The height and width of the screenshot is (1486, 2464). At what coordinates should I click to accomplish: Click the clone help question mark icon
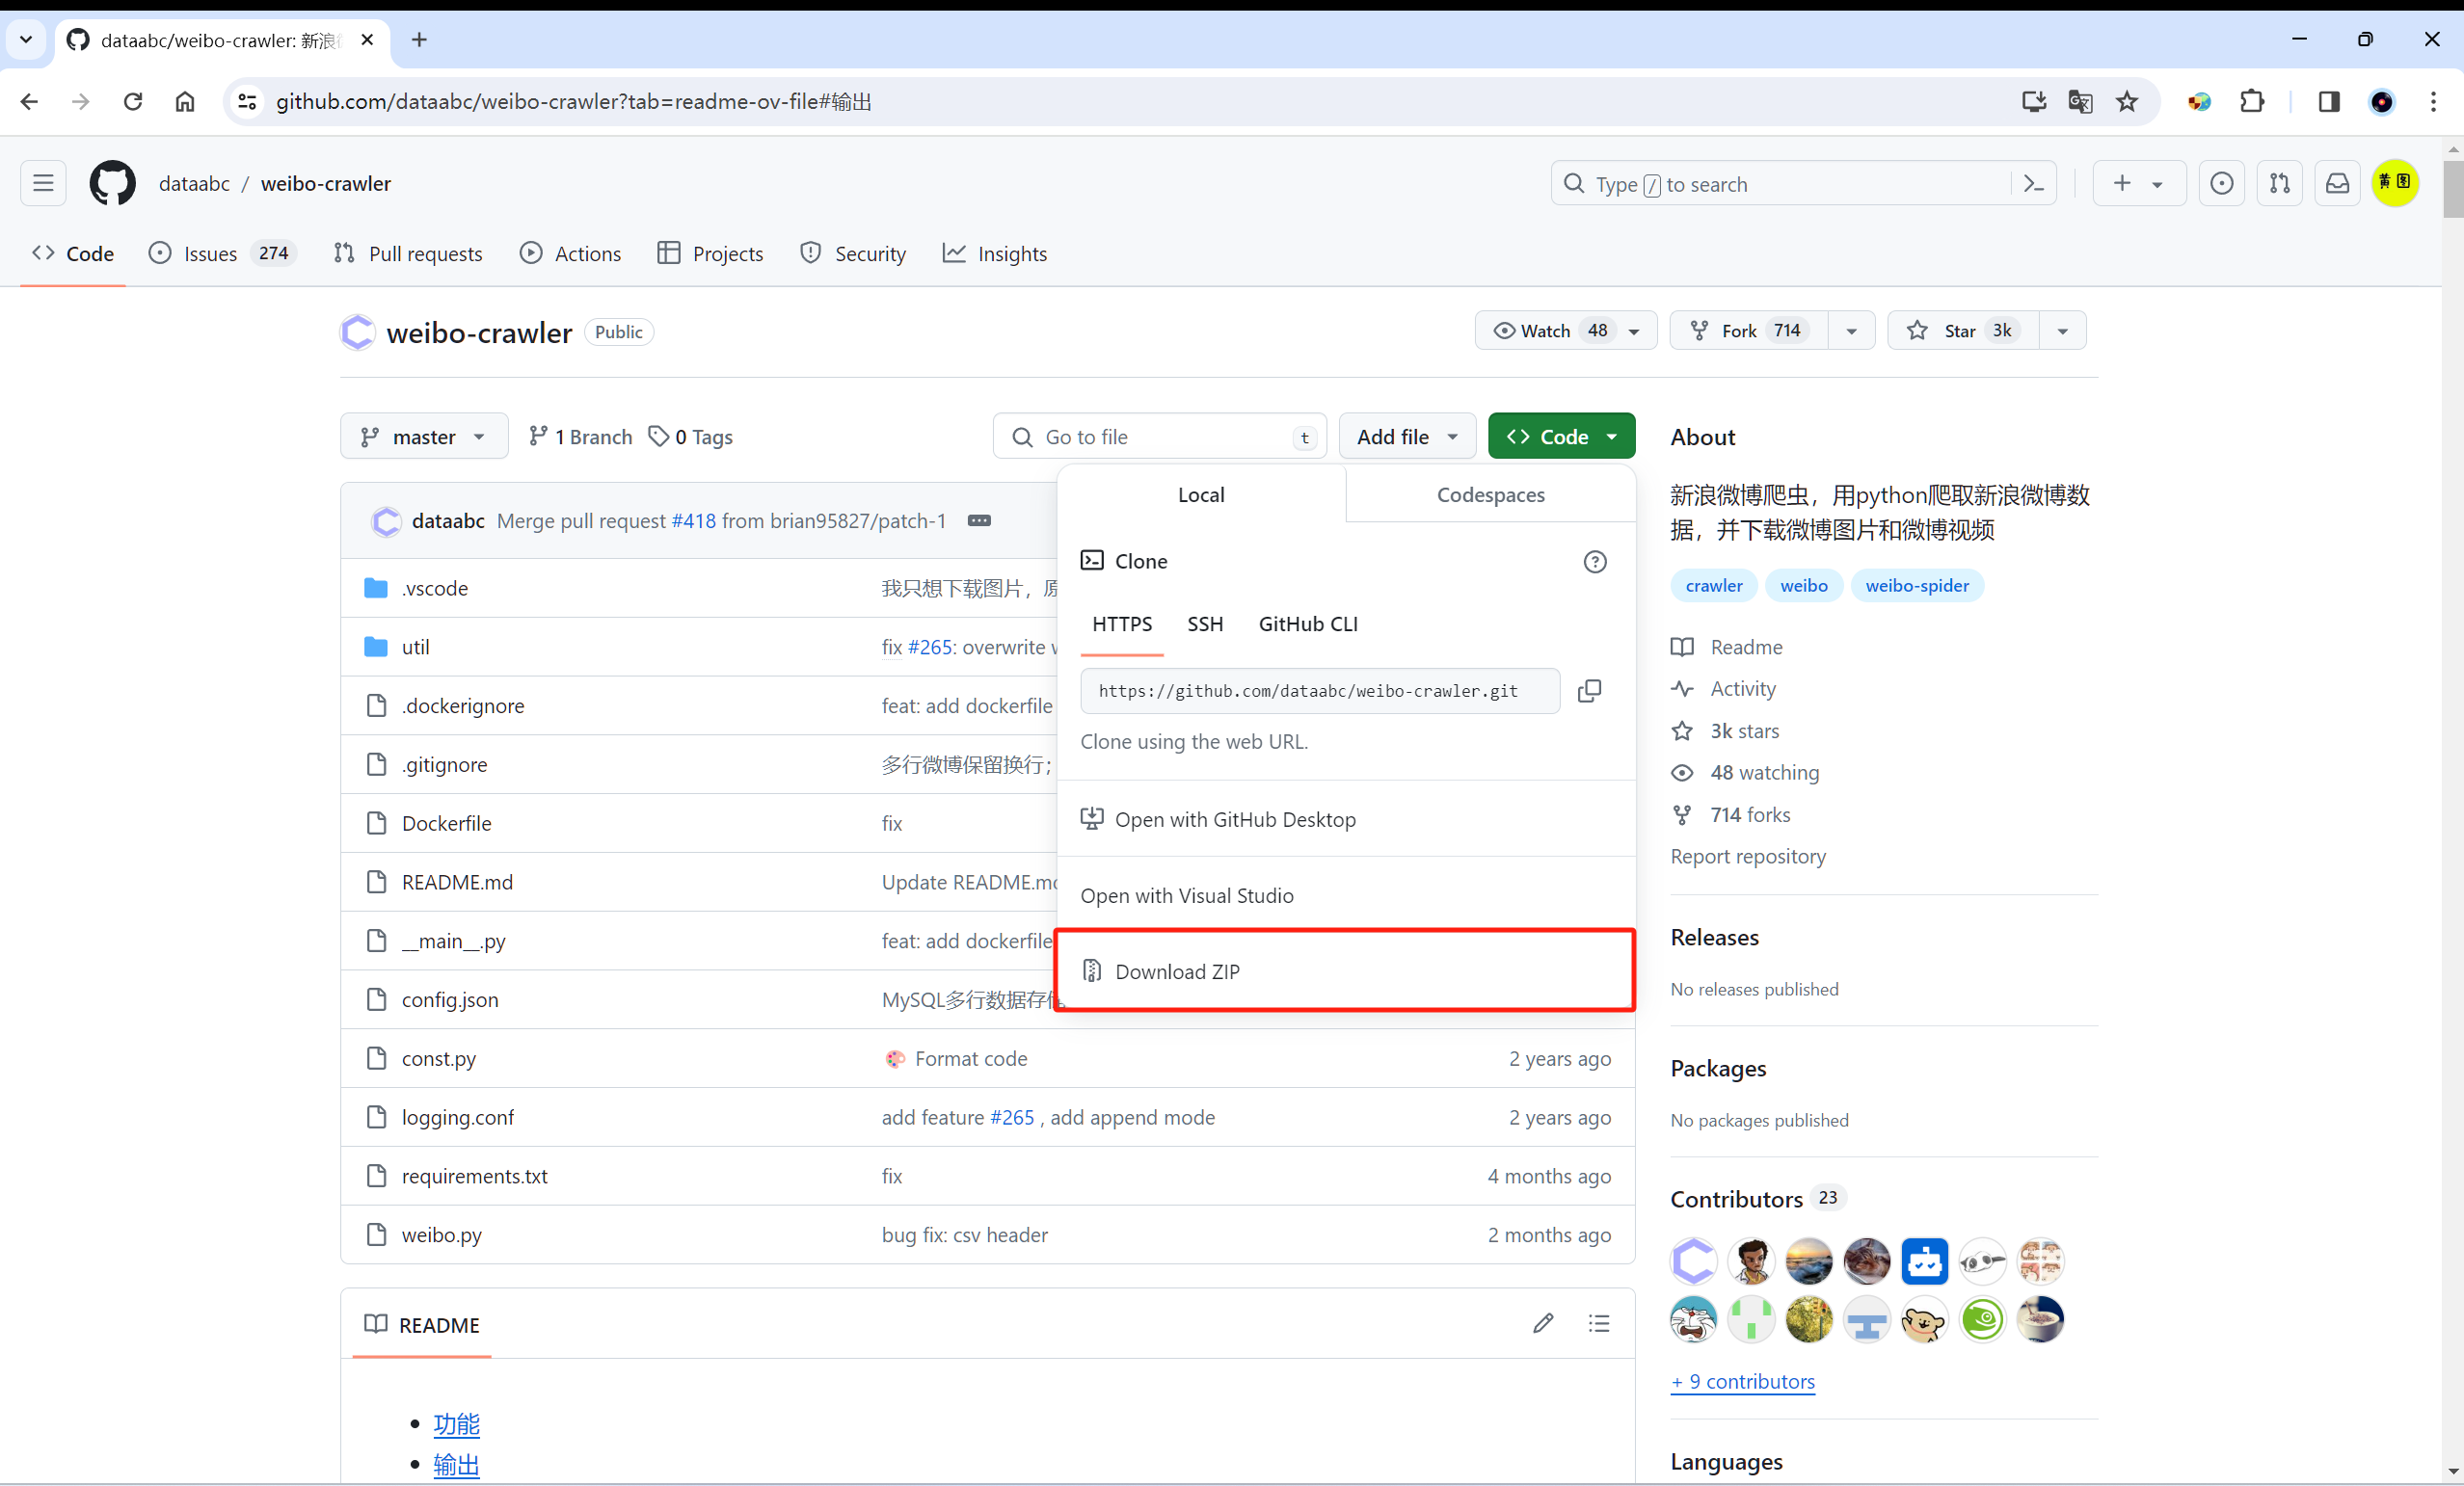coord(1595,562)
